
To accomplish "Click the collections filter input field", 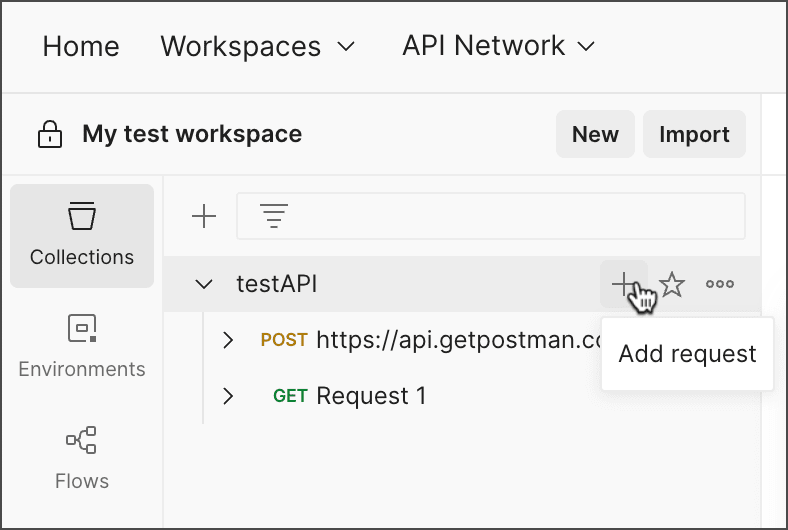I will tap(510, 216).
